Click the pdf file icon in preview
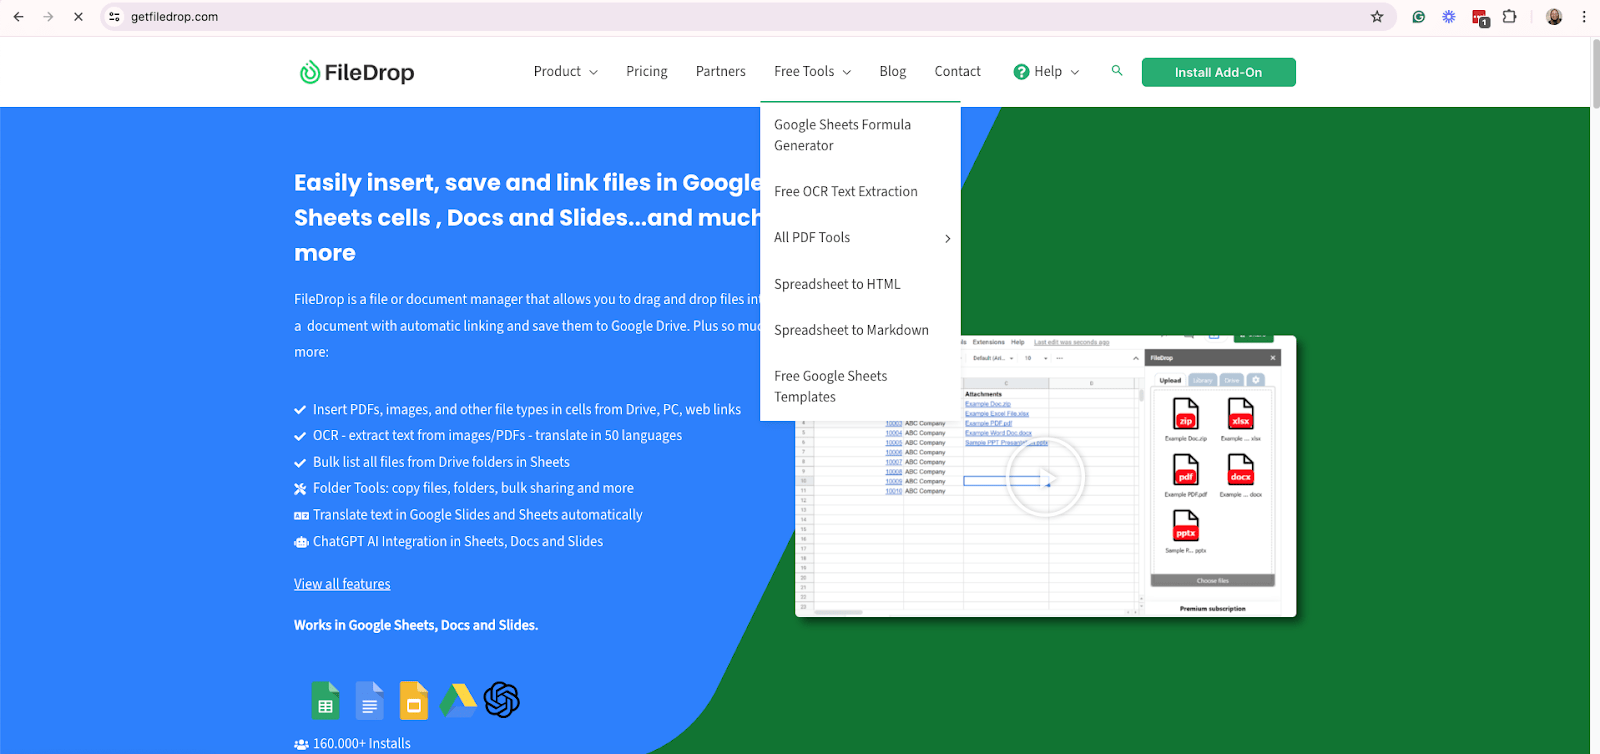The width and height of the screenshot is (1600, 754). (x=1185, y=469)
